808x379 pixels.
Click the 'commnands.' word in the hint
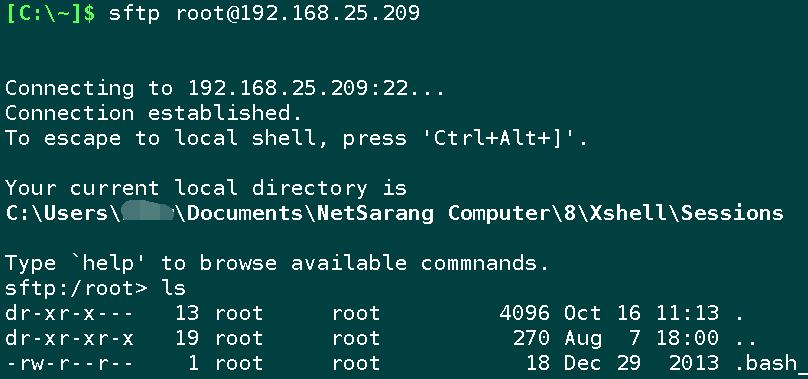(x=484, y=263)
